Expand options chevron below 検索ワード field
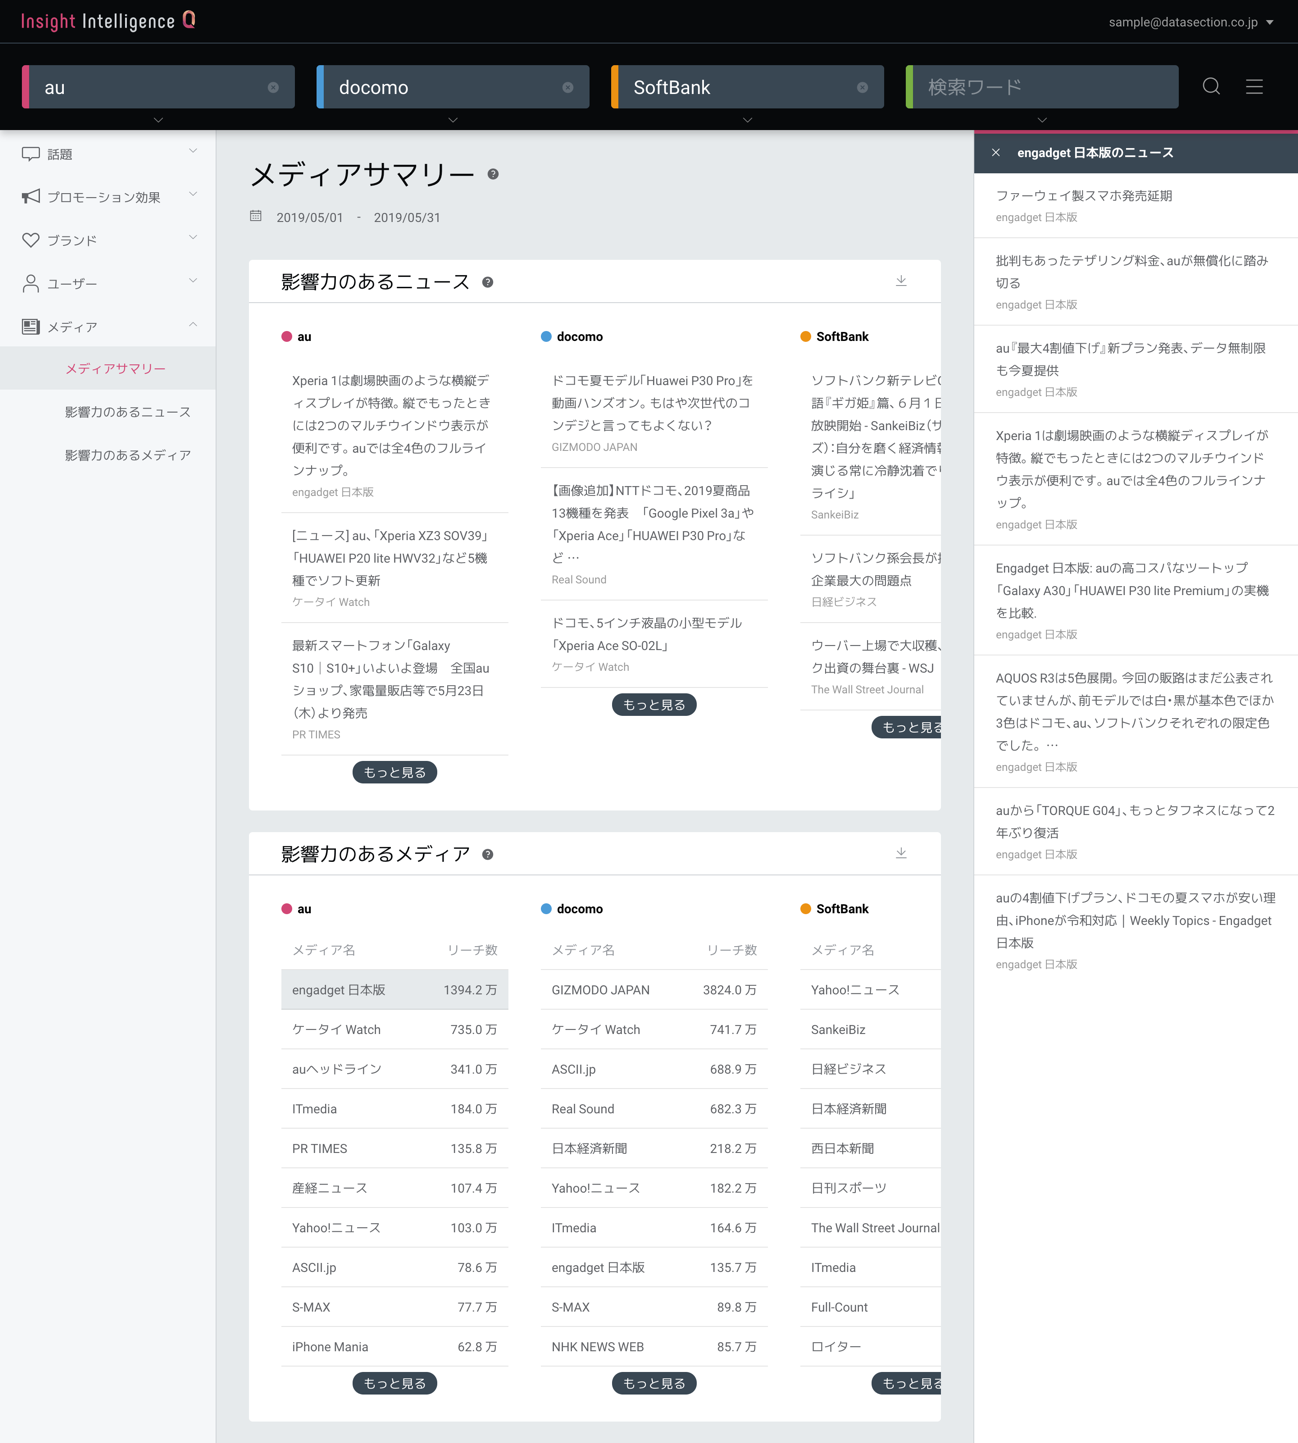1298x1443 pixels. click(x=1042, y=120)
